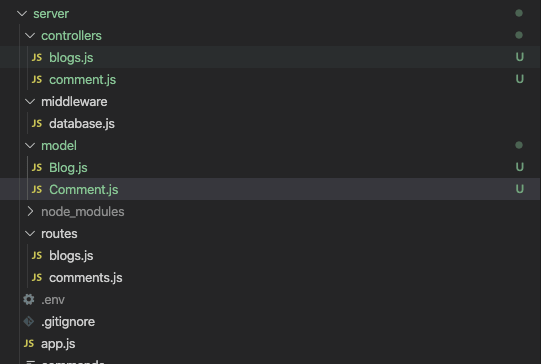Open the .gitignore file
Viewport: 541px width, 364px height.
(68, 322)
